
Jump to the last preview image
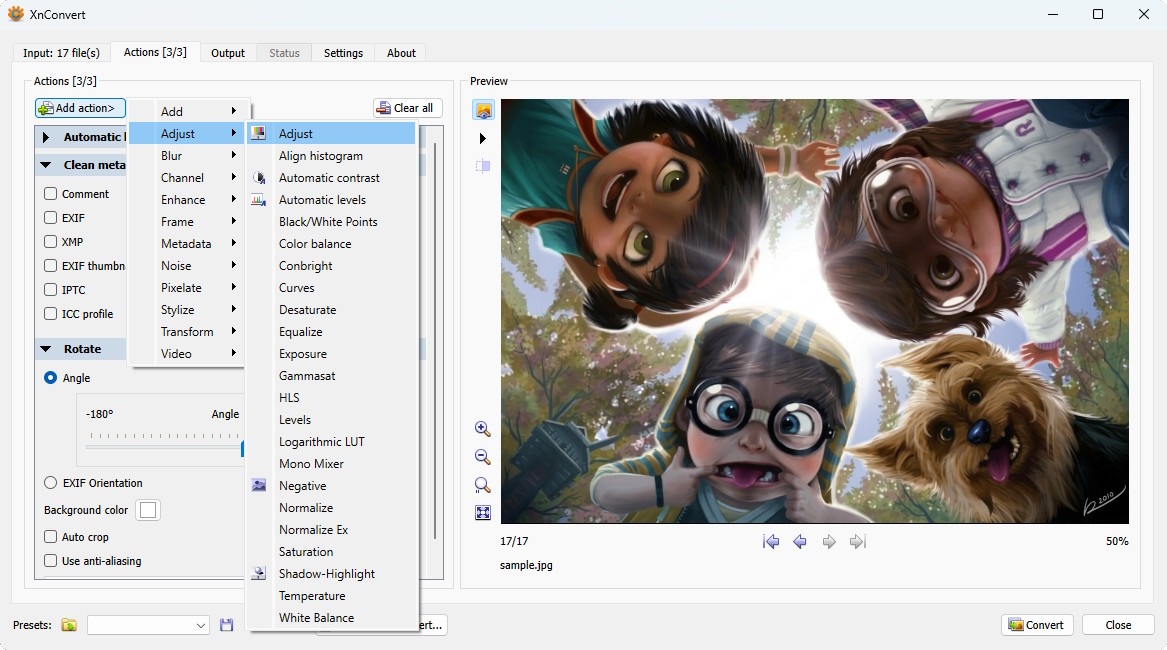click(857, 541)
